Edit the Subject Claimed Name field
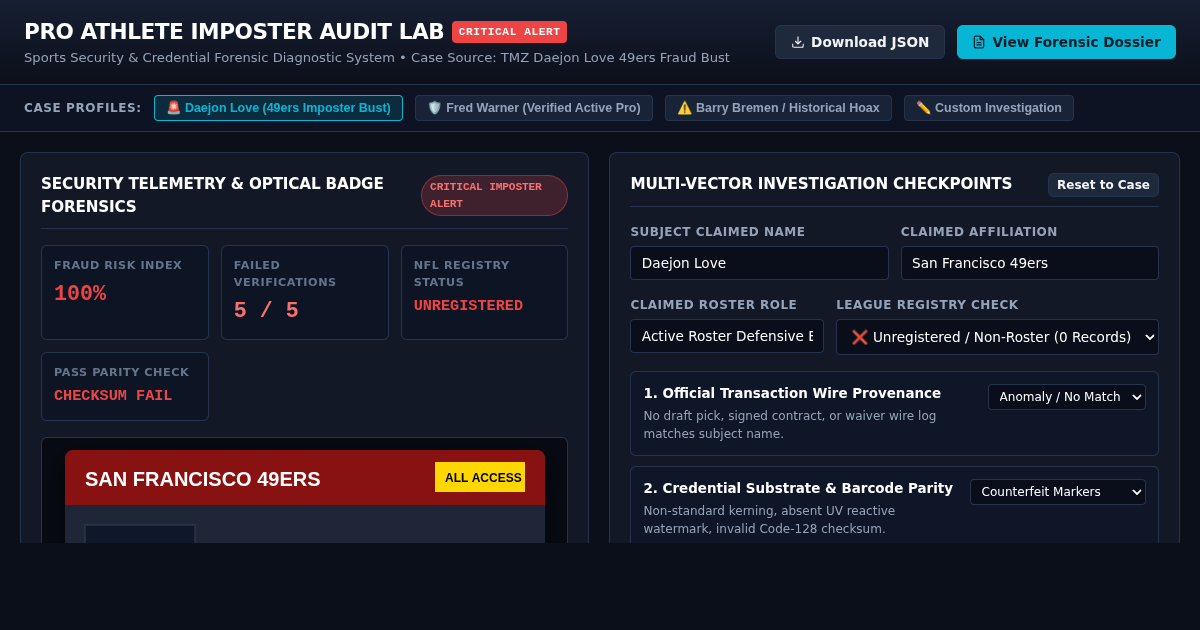The image size is (1200, 630). [x=759, y=263]
